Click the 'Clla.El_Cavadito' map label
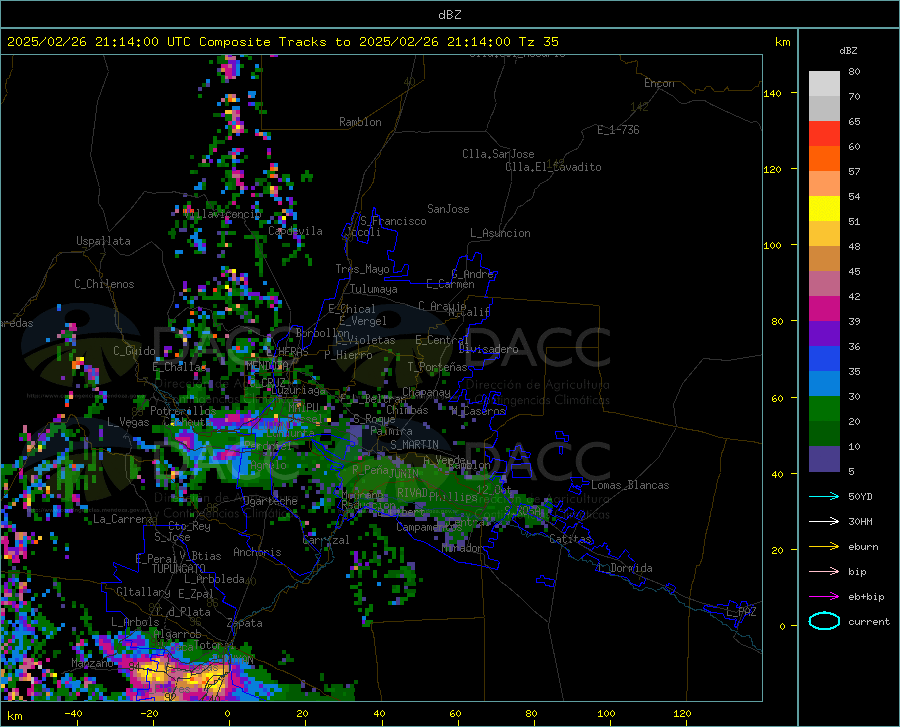This screenshot has width=900, height=727. (553, 167)
